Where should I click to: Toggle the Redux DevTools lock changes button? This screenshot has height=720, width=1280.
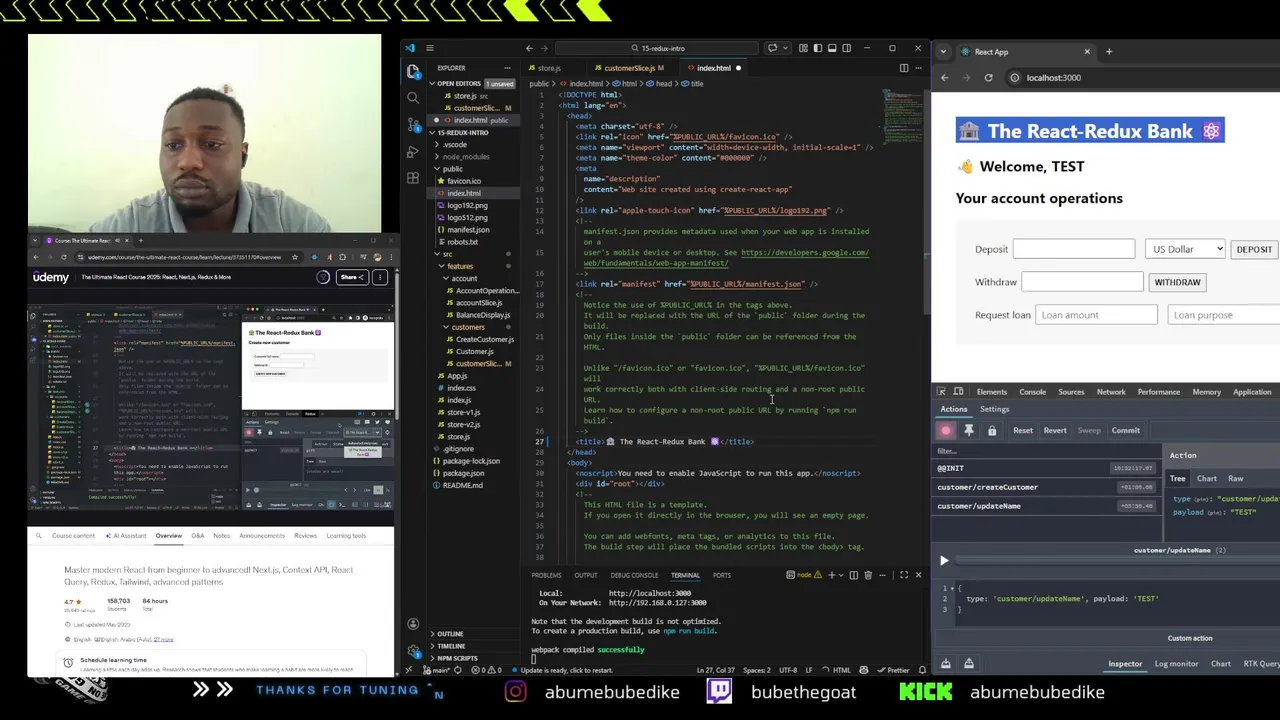point(992,431)
